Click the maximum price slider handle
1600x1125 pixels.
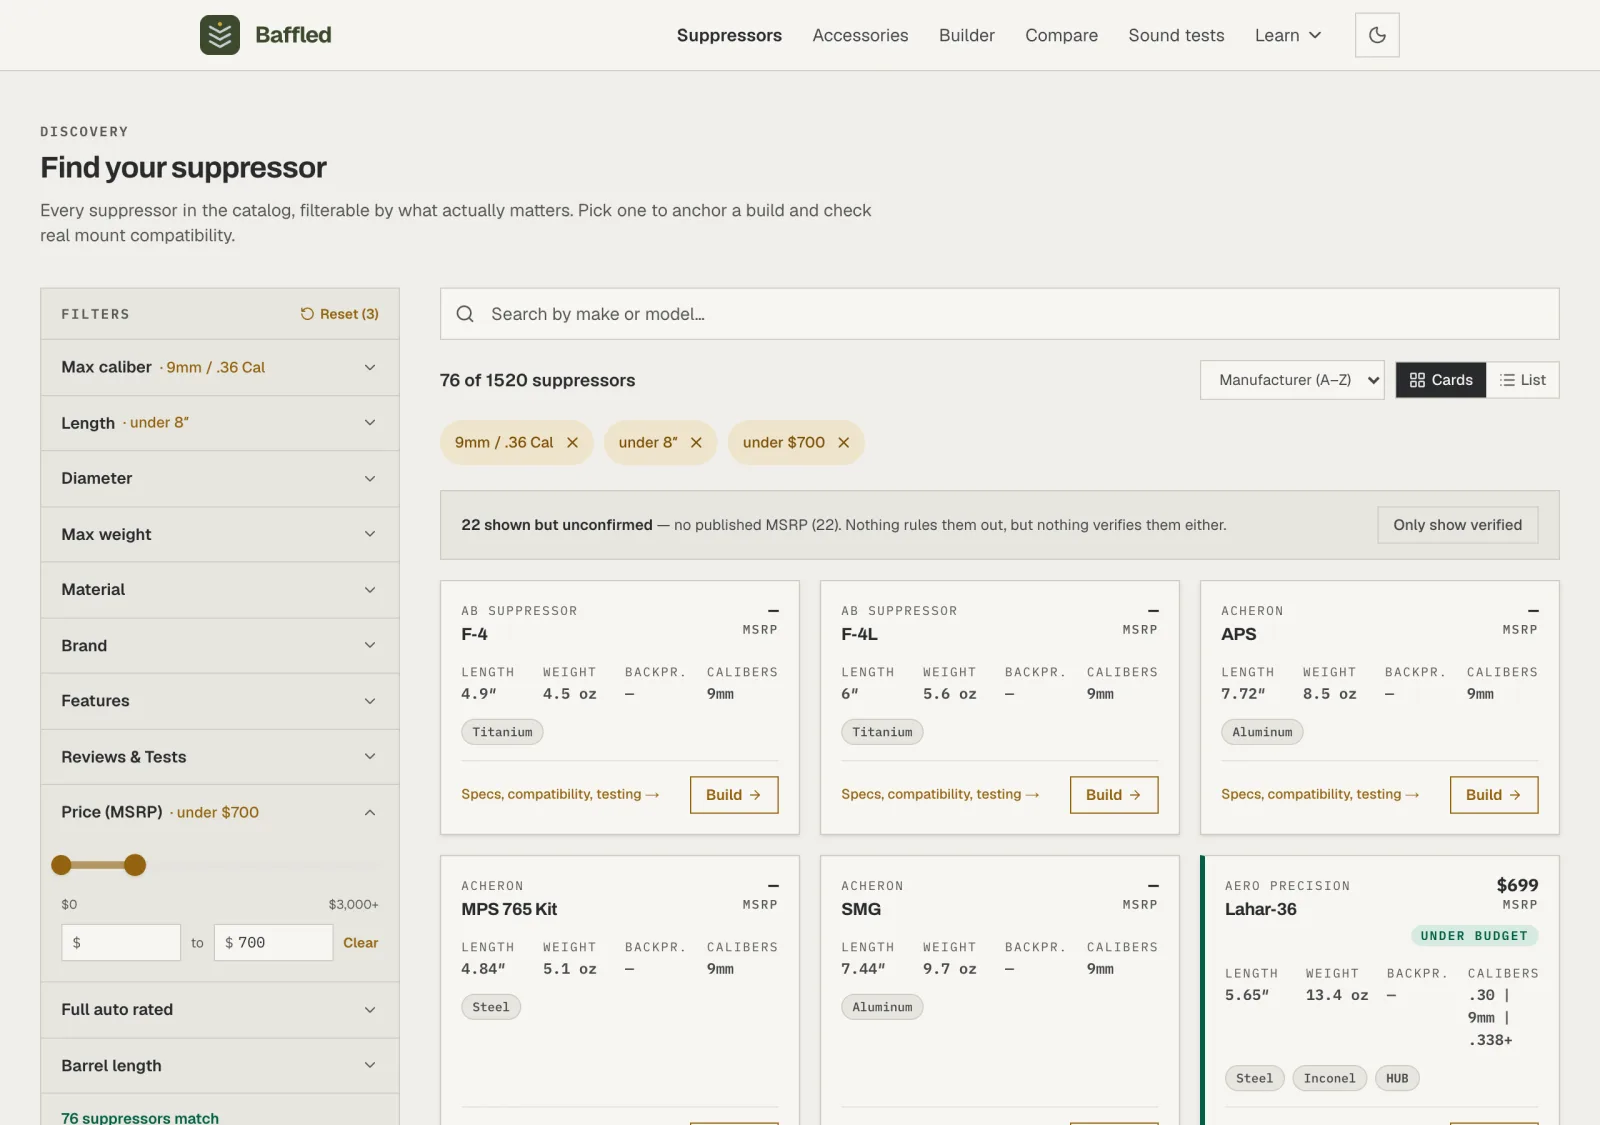(135, 865)
